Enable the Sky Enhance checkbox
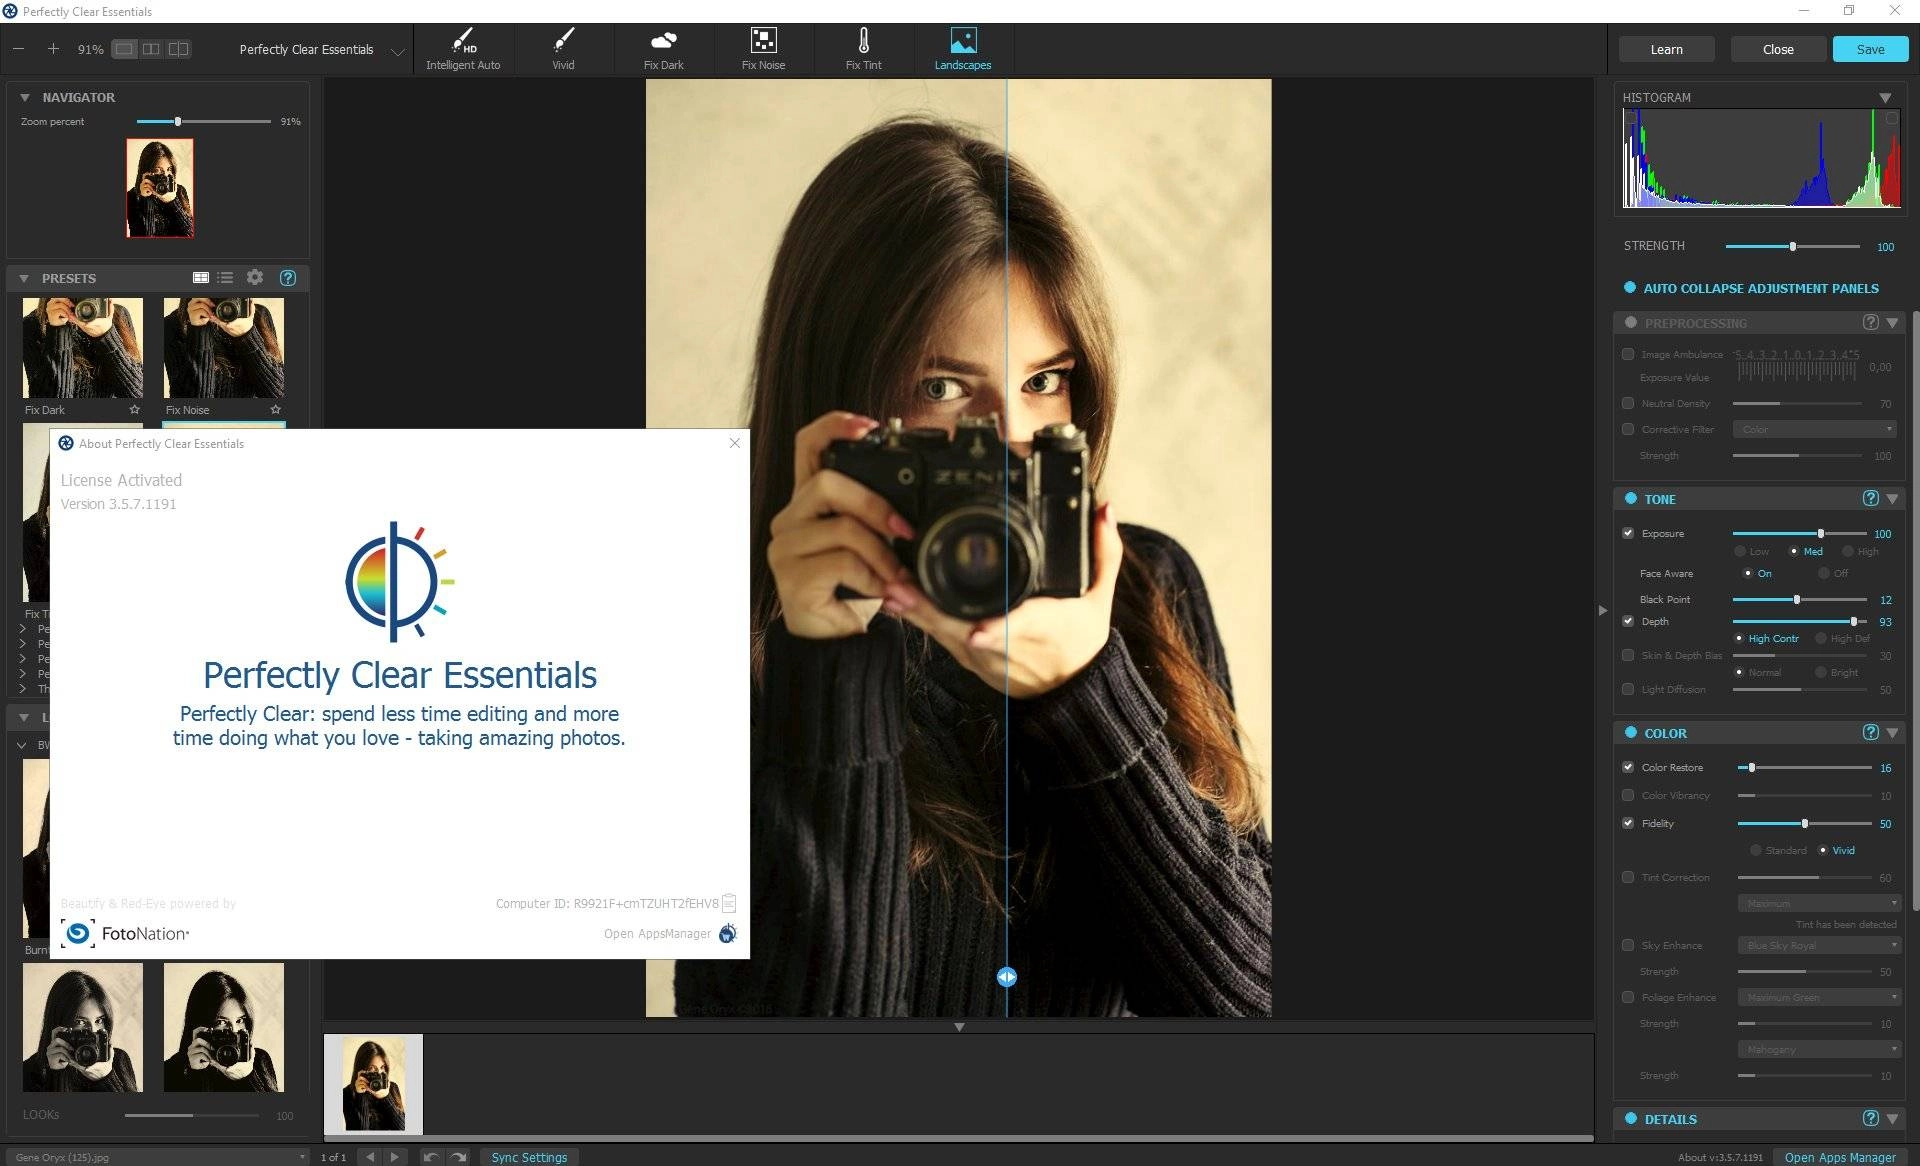Screen dimensions: 1920x1166 point(1628,945)
